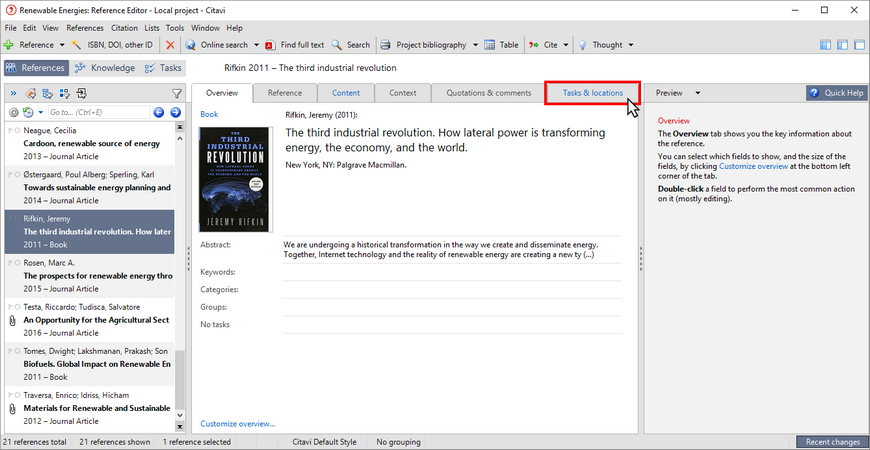This screenshot has height=450, width=870.
Task: Click the Recent changes button
Action: (x=832, y=442)
